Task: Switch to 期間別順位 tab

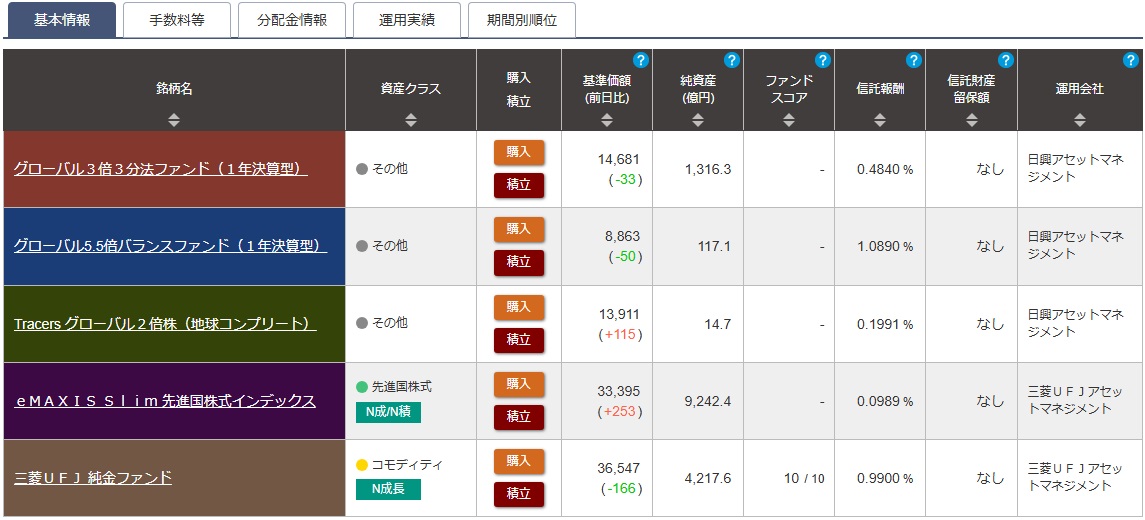Action: tap(522, 20)
